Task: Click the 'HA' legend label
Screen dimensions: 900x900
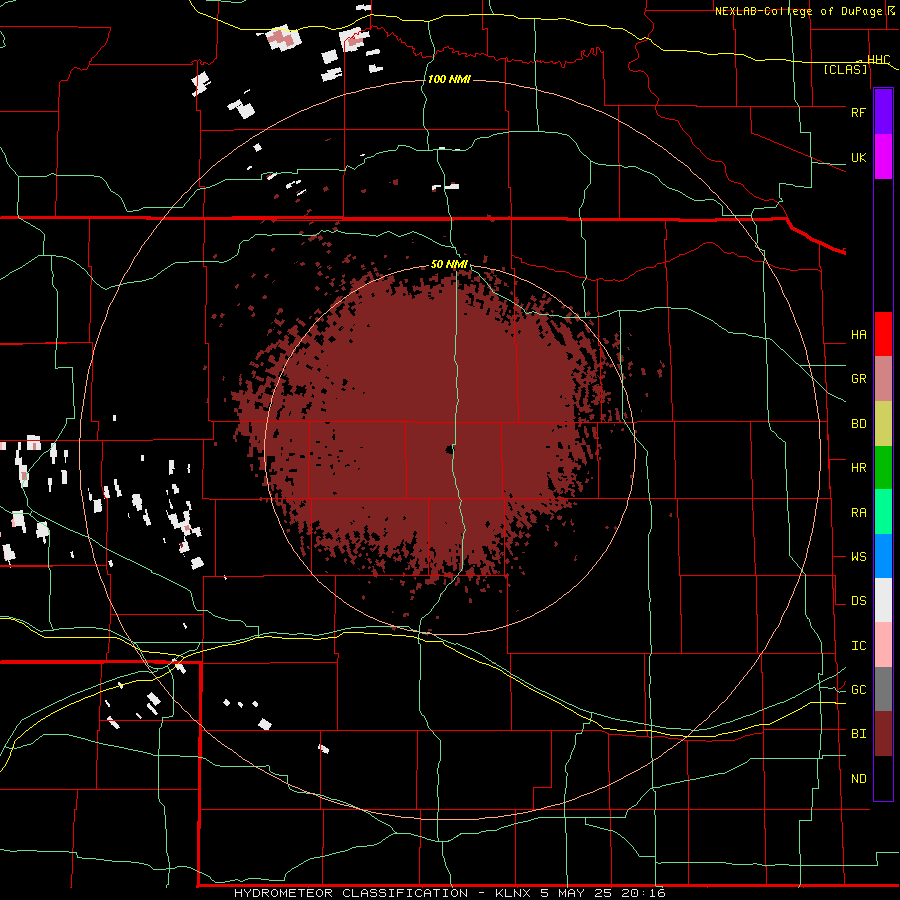Action: (x=858, y=335)
